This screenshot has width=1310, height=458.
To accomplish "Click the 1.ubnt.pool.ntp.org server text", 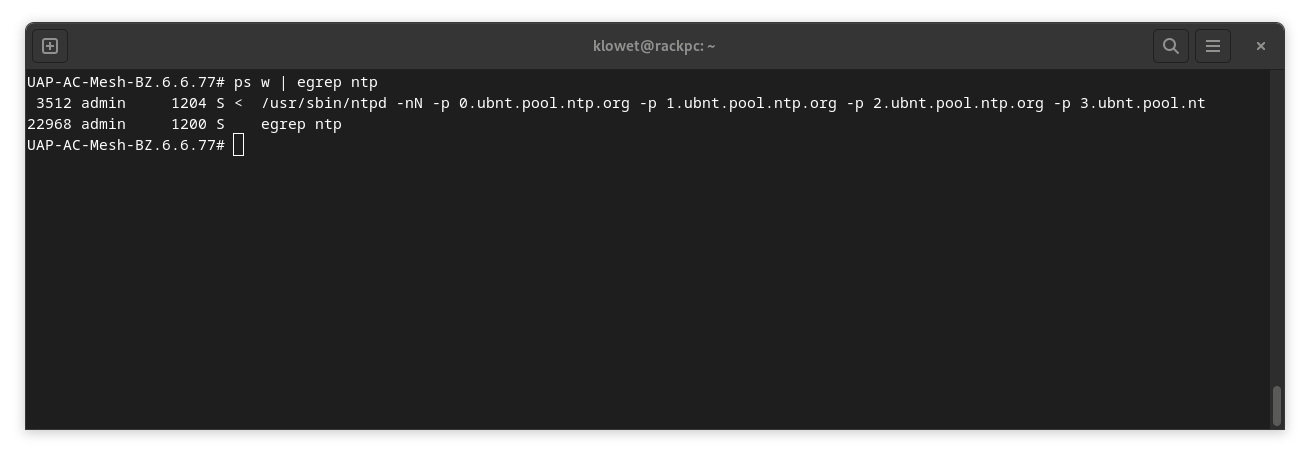I will click(x=751, y=104).
